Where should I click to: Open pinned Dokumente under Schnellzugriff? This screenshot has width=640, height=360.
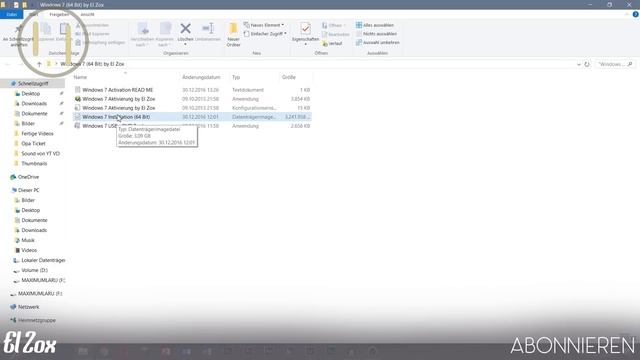[x=34, y=113]
